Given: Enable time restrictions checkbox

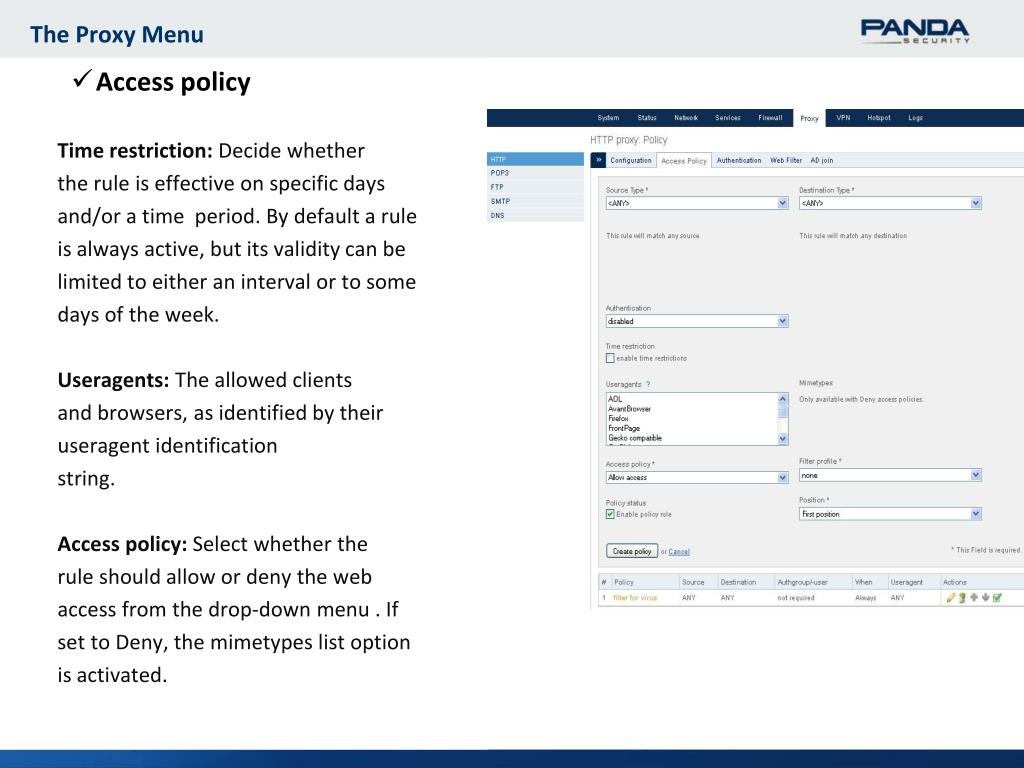Looking at the screenshot, I should coord(610,358).
